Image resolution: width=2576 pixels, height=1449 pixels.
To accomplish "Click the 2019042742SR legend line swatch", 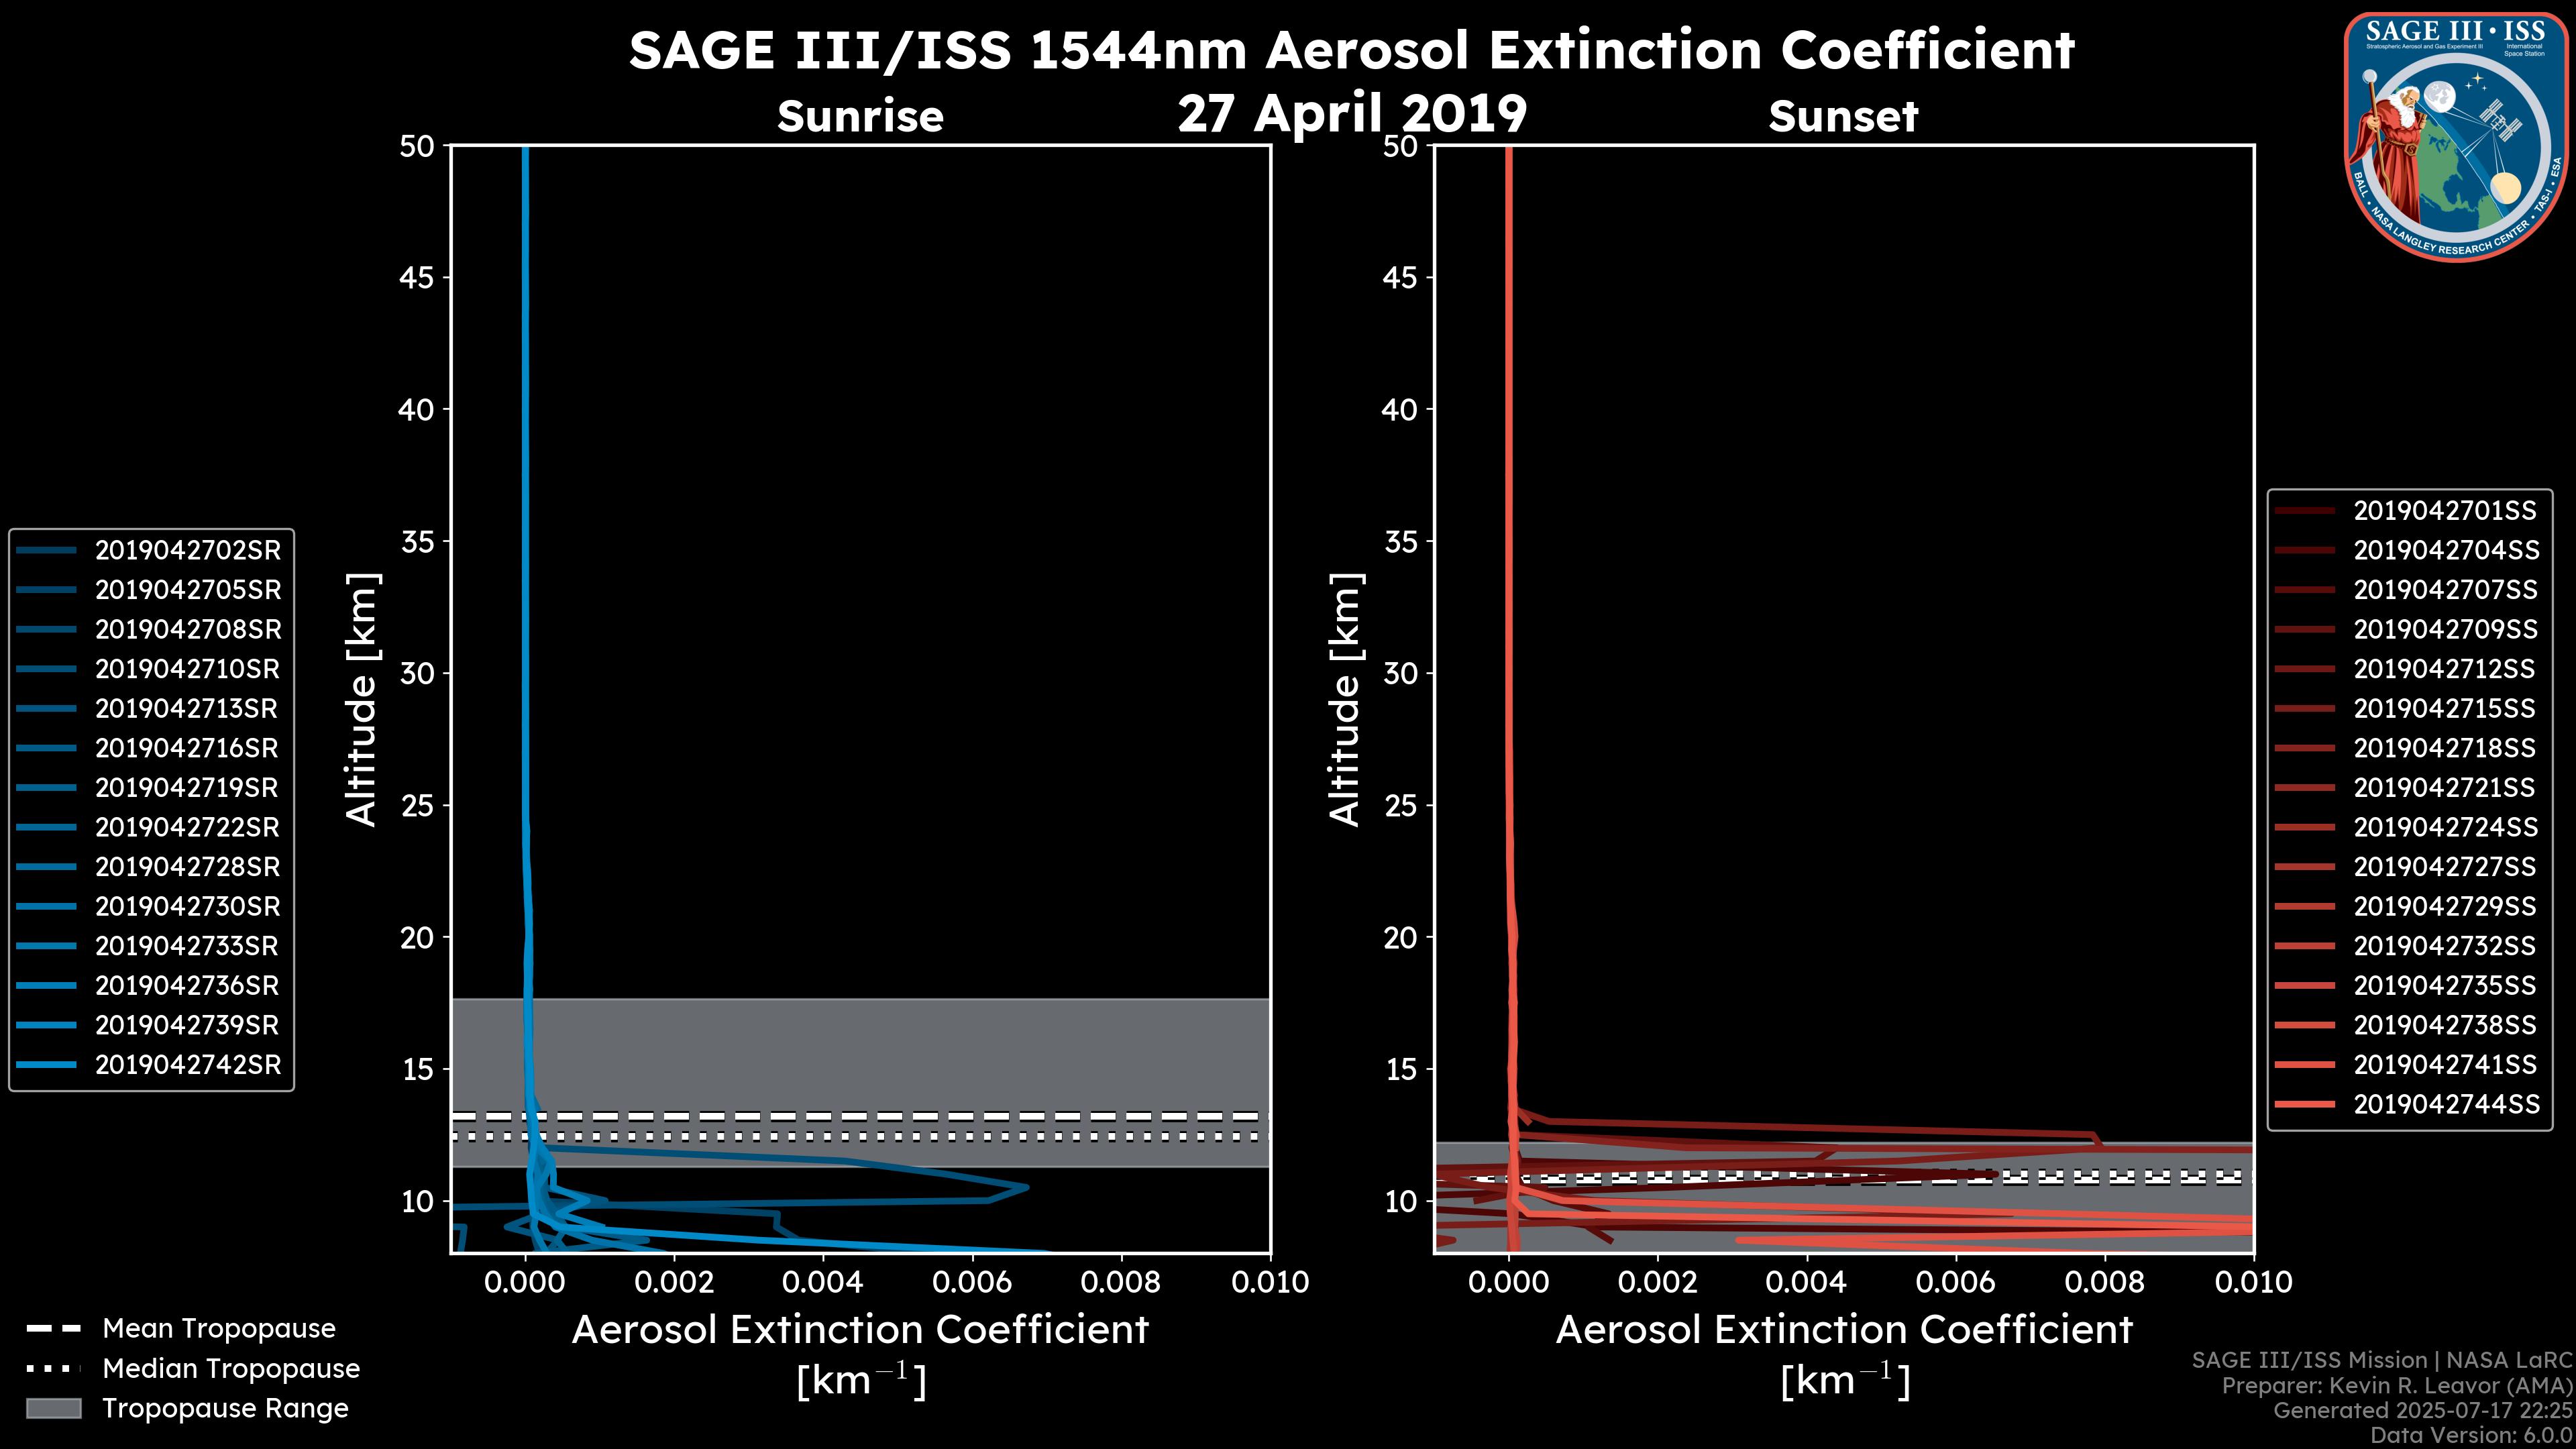I will 46,1065.
